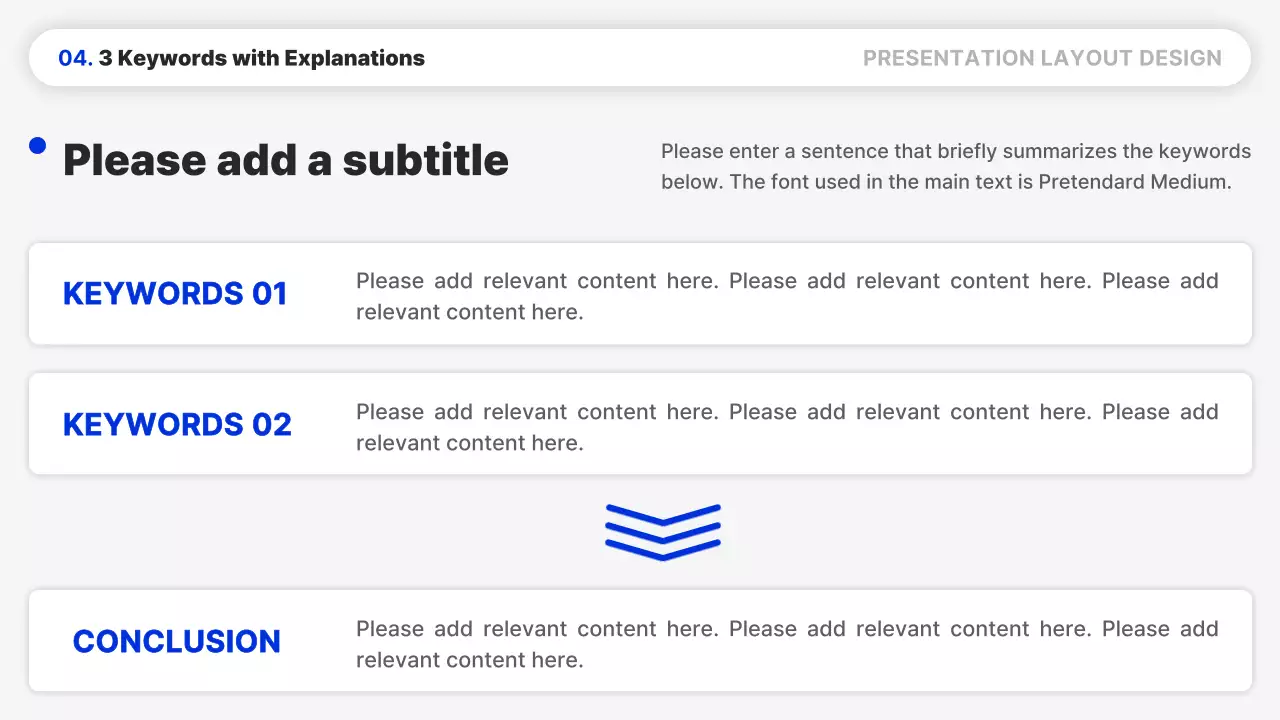Select the "PRESENTATION LAYOUT DESIGN" header label
This screenshot has height=720, width=1280.
1042,58
